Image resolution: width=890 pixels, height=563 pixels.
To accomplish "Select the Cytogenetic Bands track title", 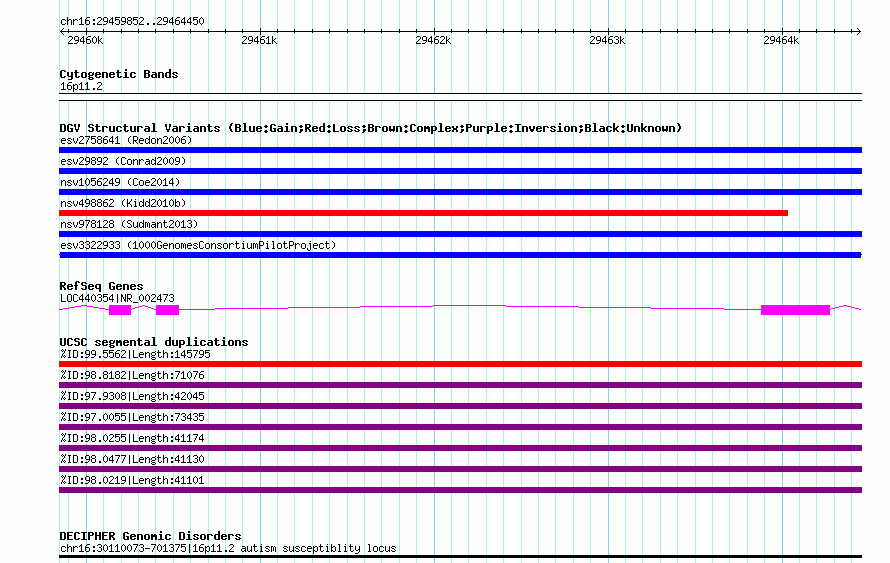I will click(119, 74).
